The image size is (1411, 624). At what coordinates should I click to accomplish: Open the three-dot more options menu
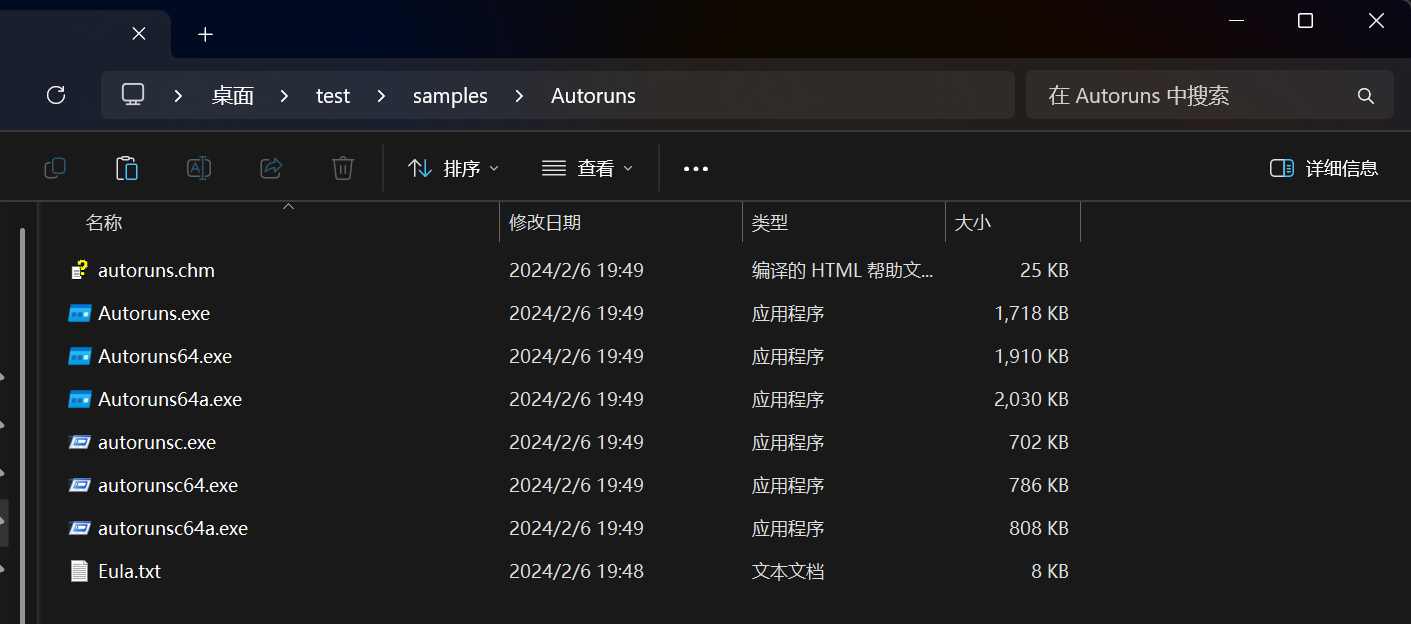click(x=696, y=168)
